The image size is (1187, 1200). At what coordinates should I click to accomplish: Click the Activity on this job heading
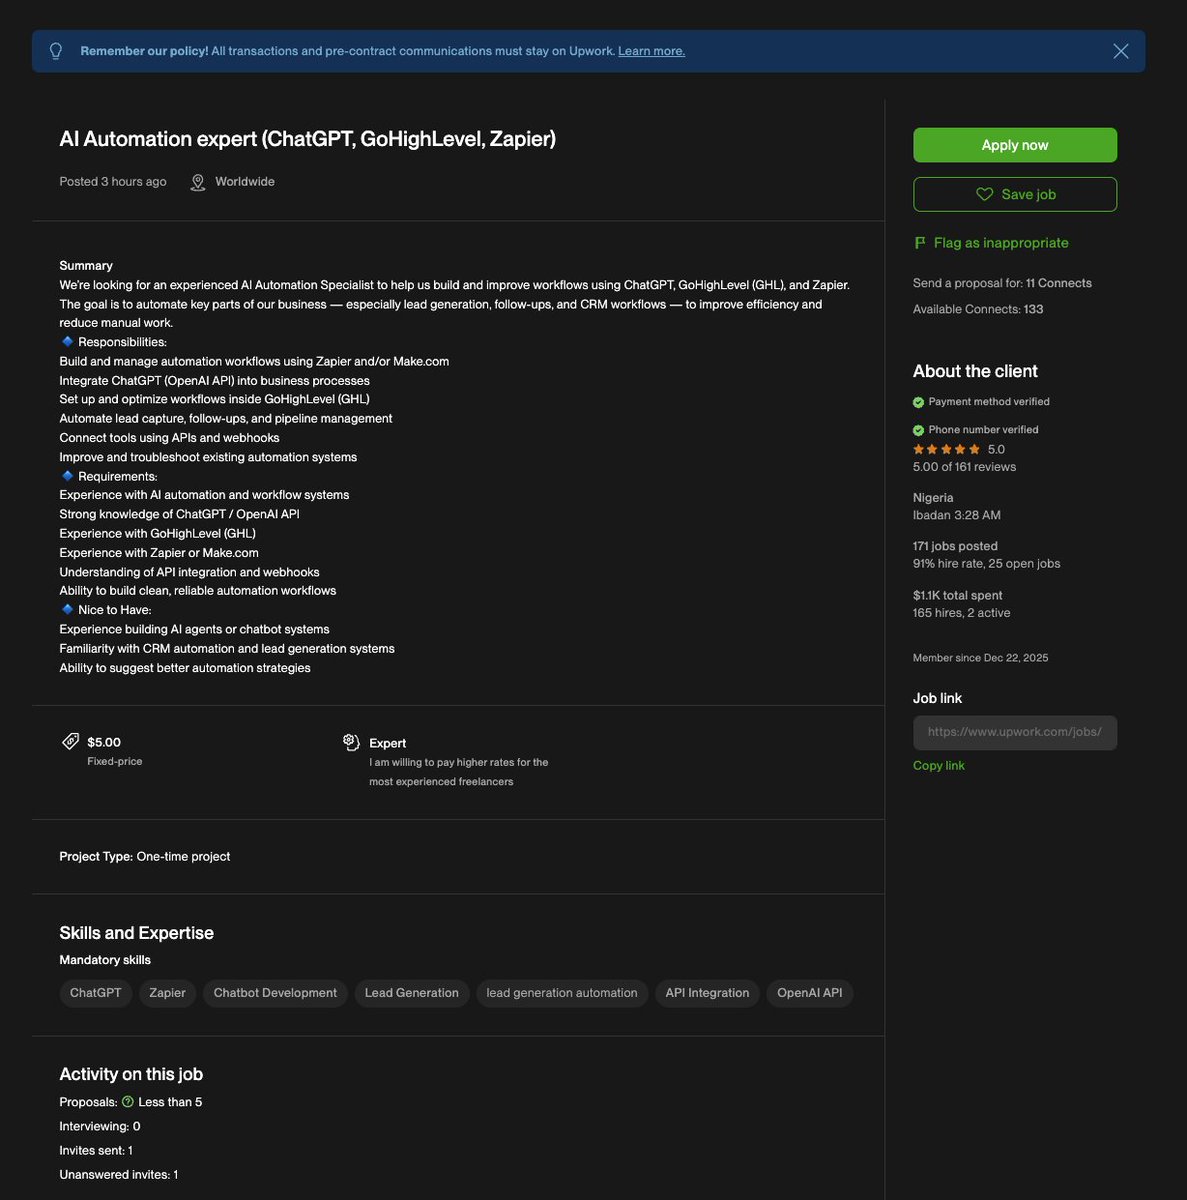tap(131, 1074)
